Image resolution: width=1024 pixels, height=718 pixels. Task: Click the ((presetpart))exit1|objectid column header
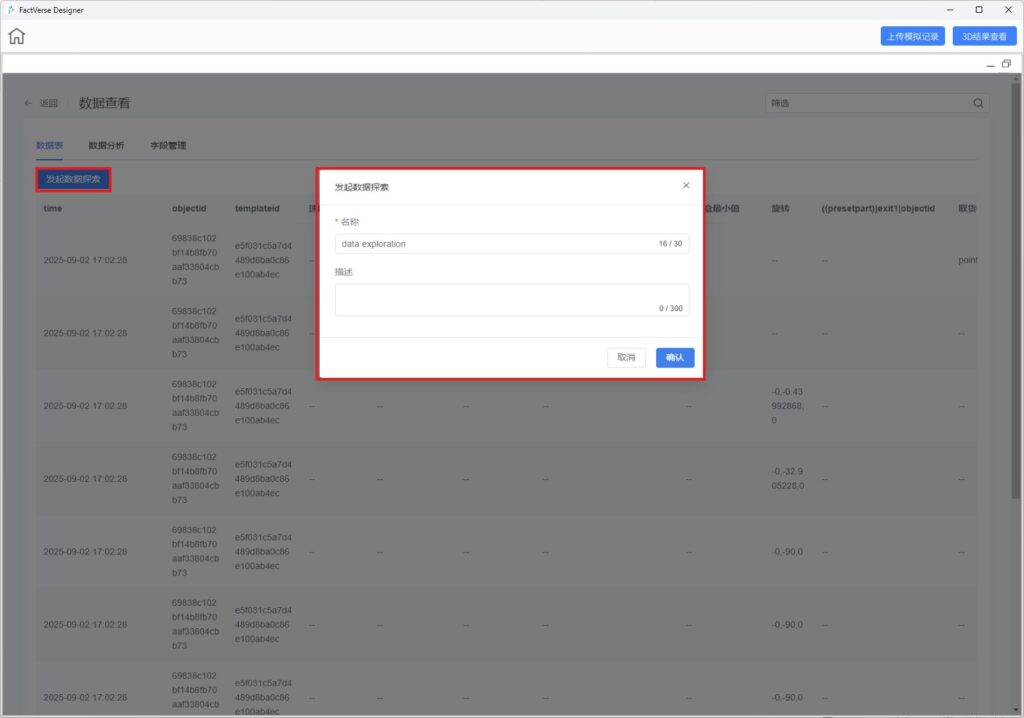click(x=878, y=208)
